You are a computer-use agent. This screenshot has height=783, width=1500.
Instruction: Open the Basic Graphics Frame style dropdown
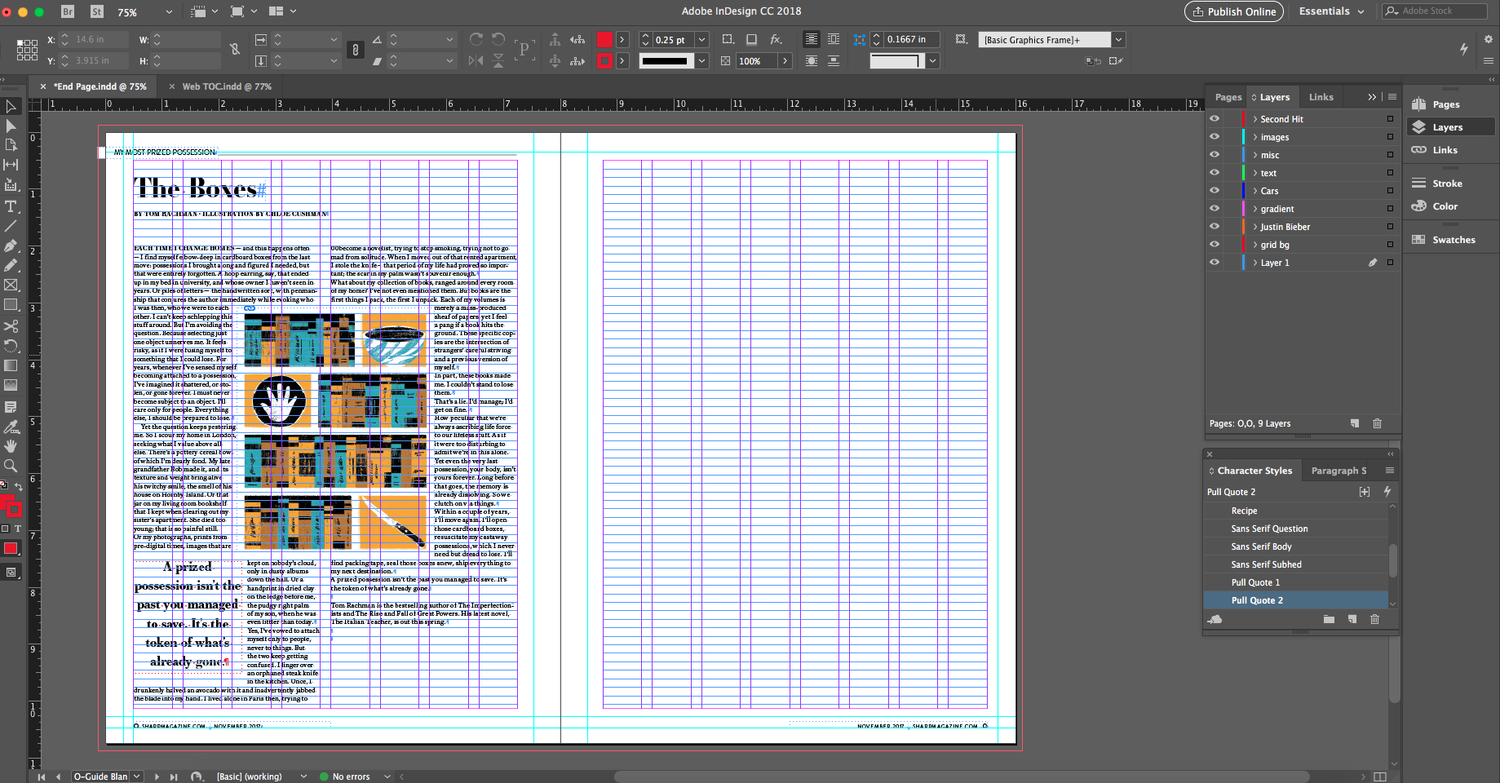point(1118,40)
